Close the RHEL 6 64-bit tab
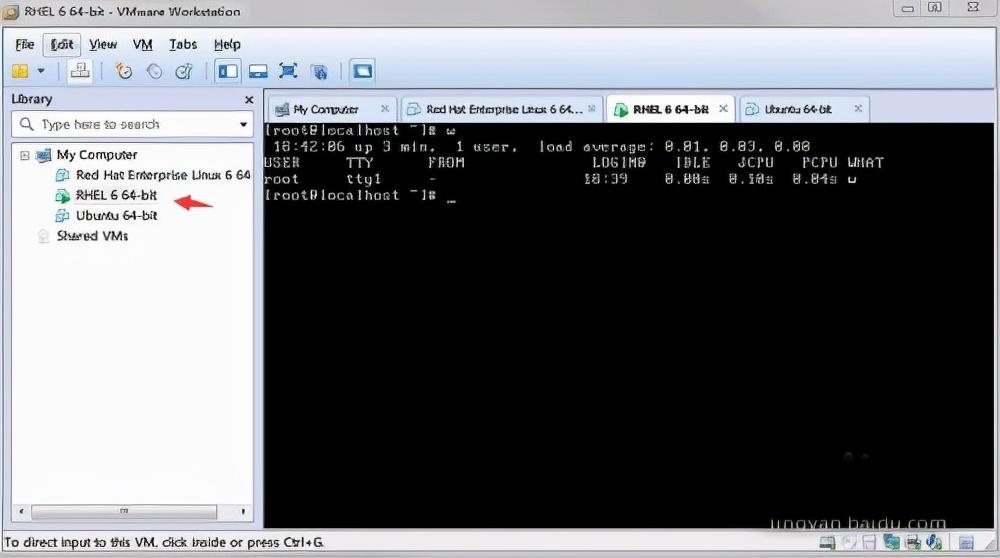Viewport: 1000px width, 558px height. tap(723, 108)
